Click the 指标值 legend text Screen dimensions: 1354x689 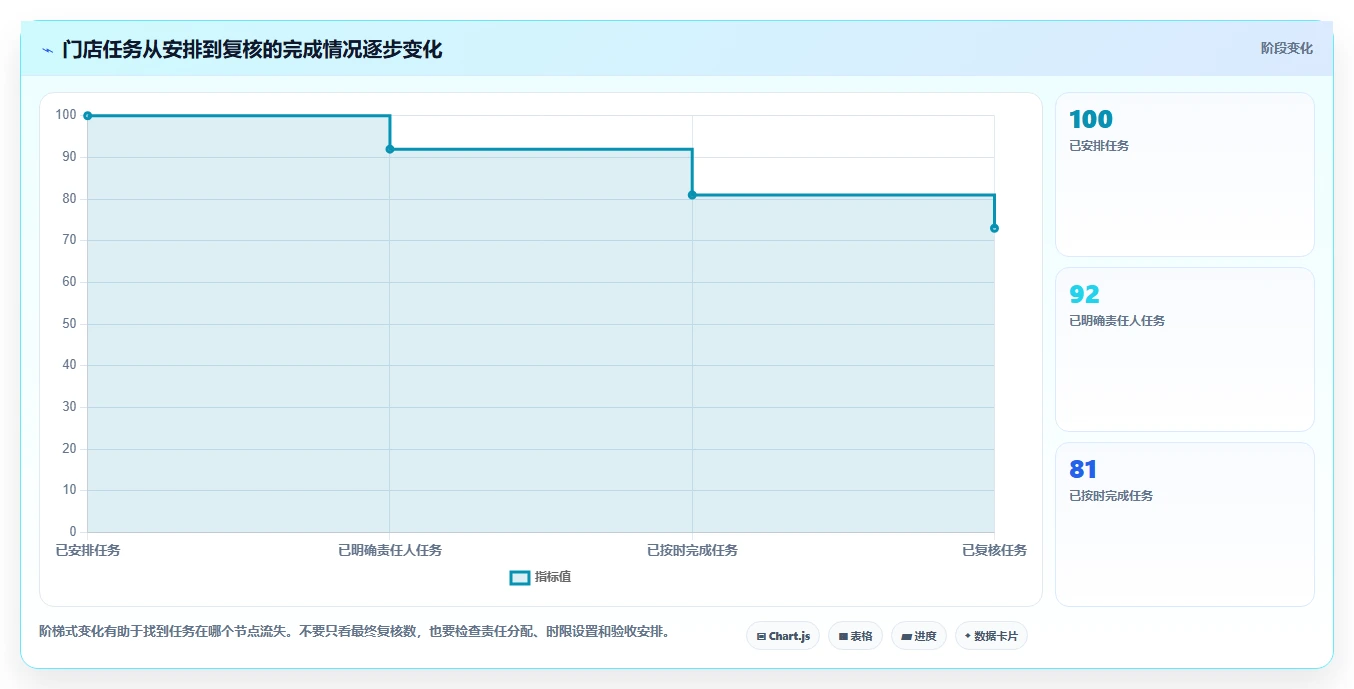[553, 577]
